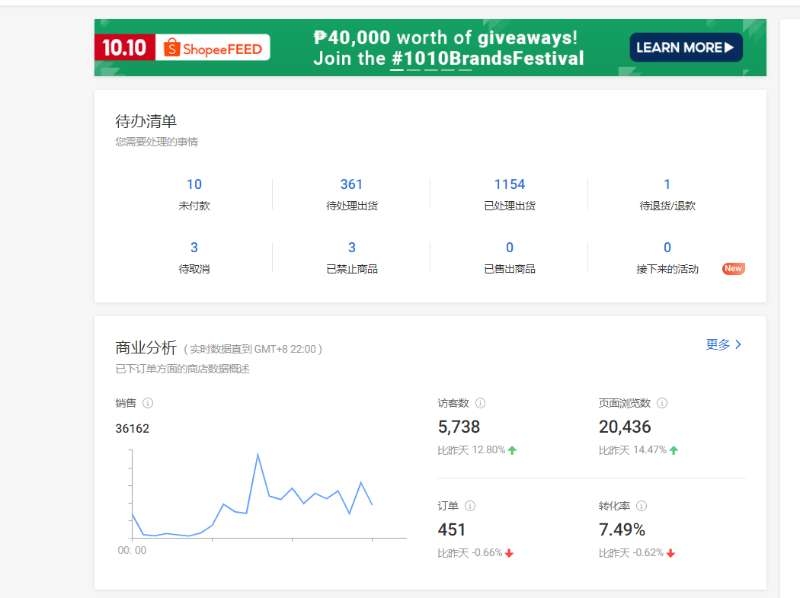This screenshot has width=800, height=598.
Task: Open the info icon beside 转化率
Action: 641,504
